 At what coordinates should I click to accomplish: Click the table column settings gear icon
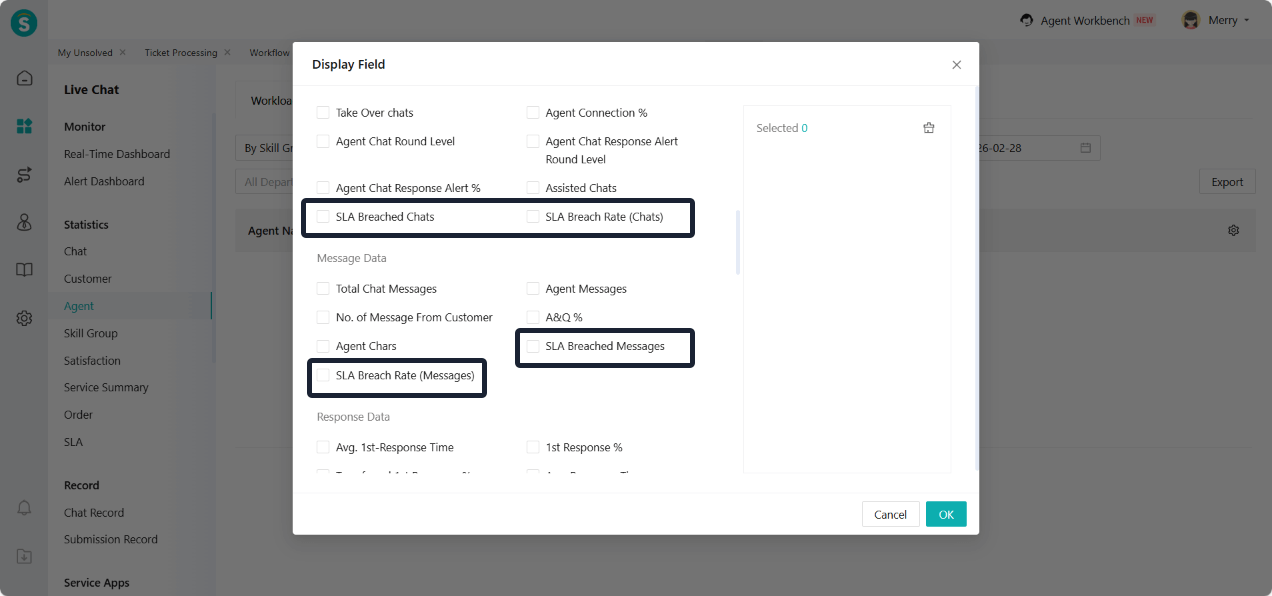(1233, 230)
